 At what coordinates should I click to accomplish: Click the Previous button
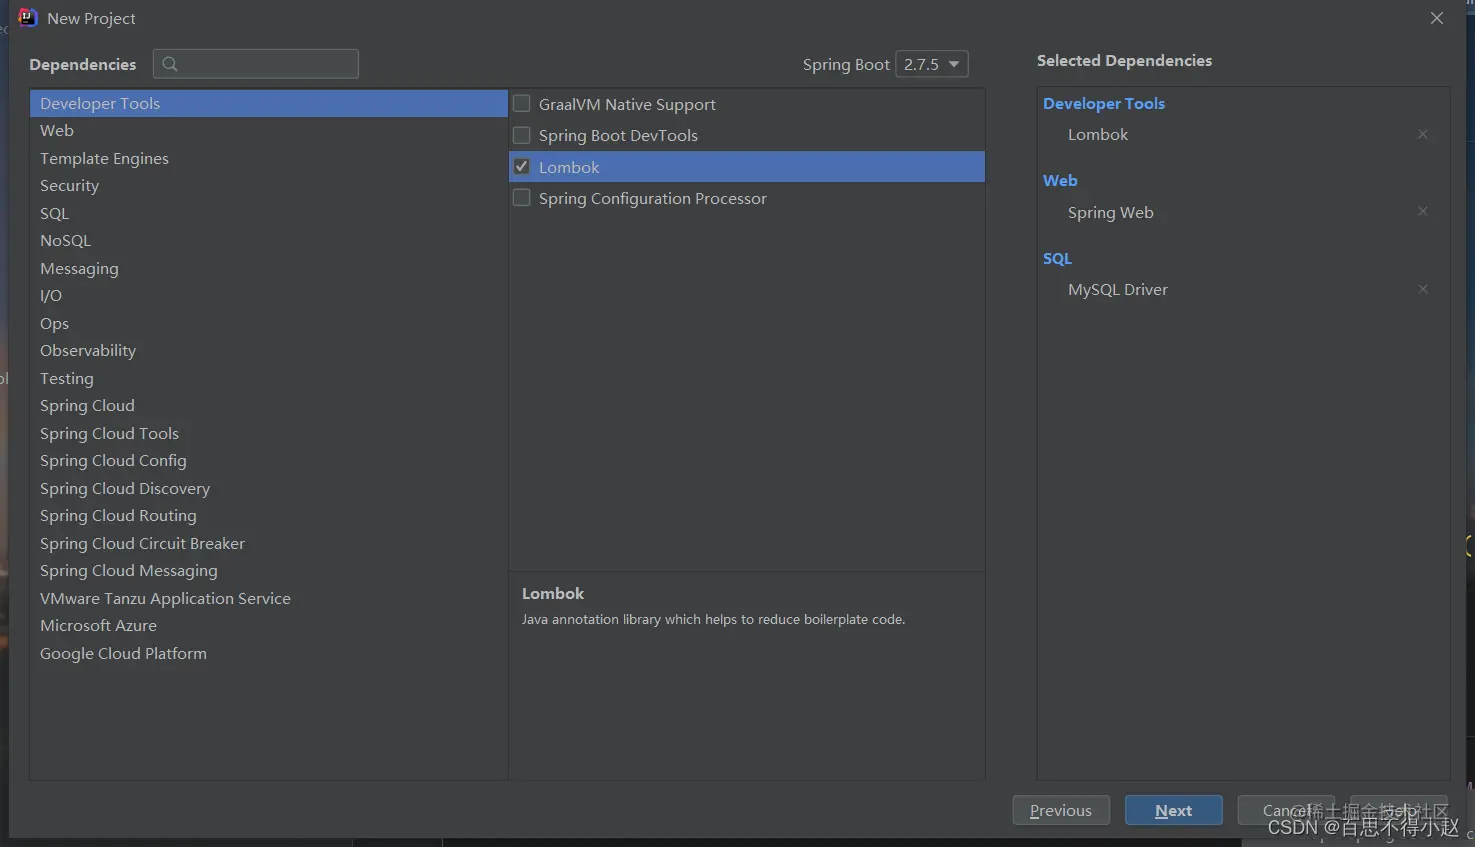[1061, 810]
